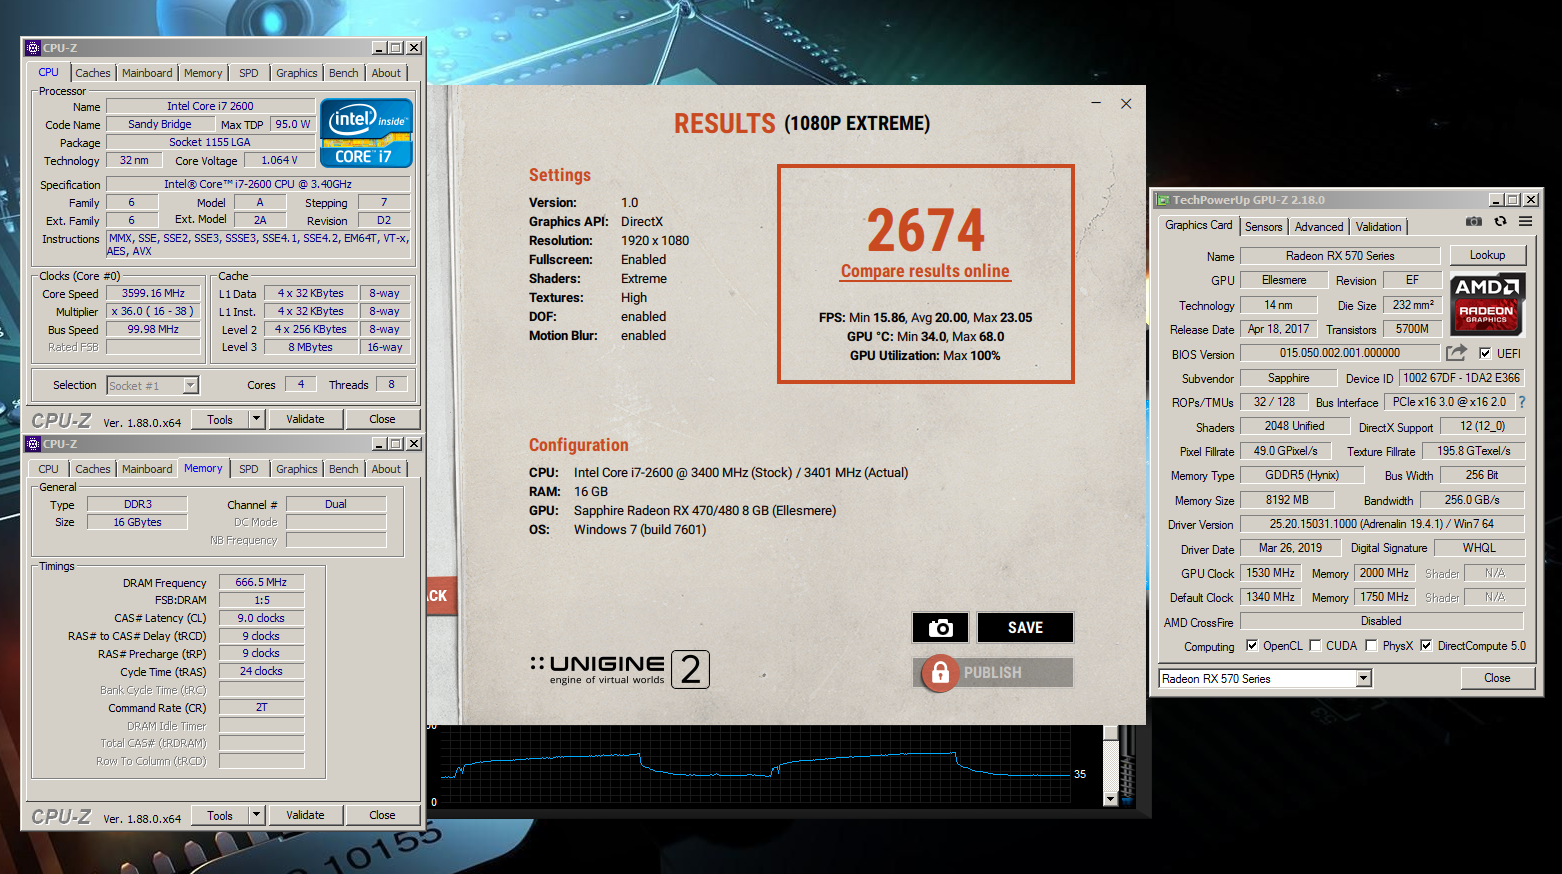
Task: Click Validate button in top CPU-Z window
Action: coord(305,419)
